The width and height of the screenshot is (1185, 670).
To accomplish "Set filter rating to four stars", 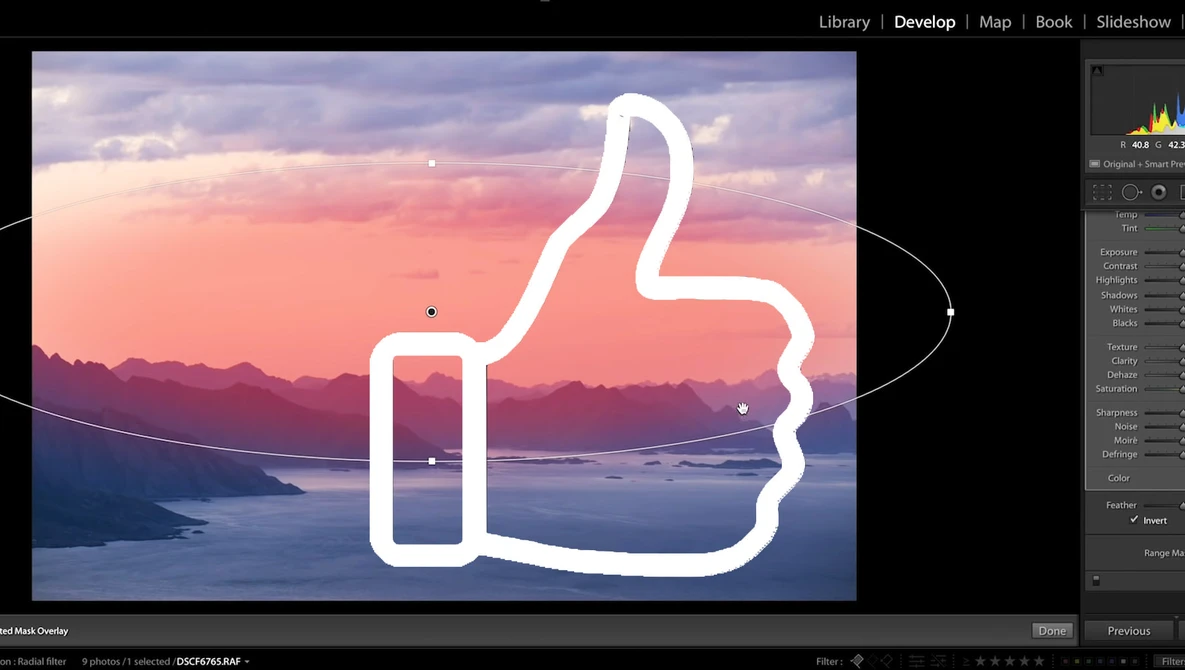I will click(x=1024, y=662).
